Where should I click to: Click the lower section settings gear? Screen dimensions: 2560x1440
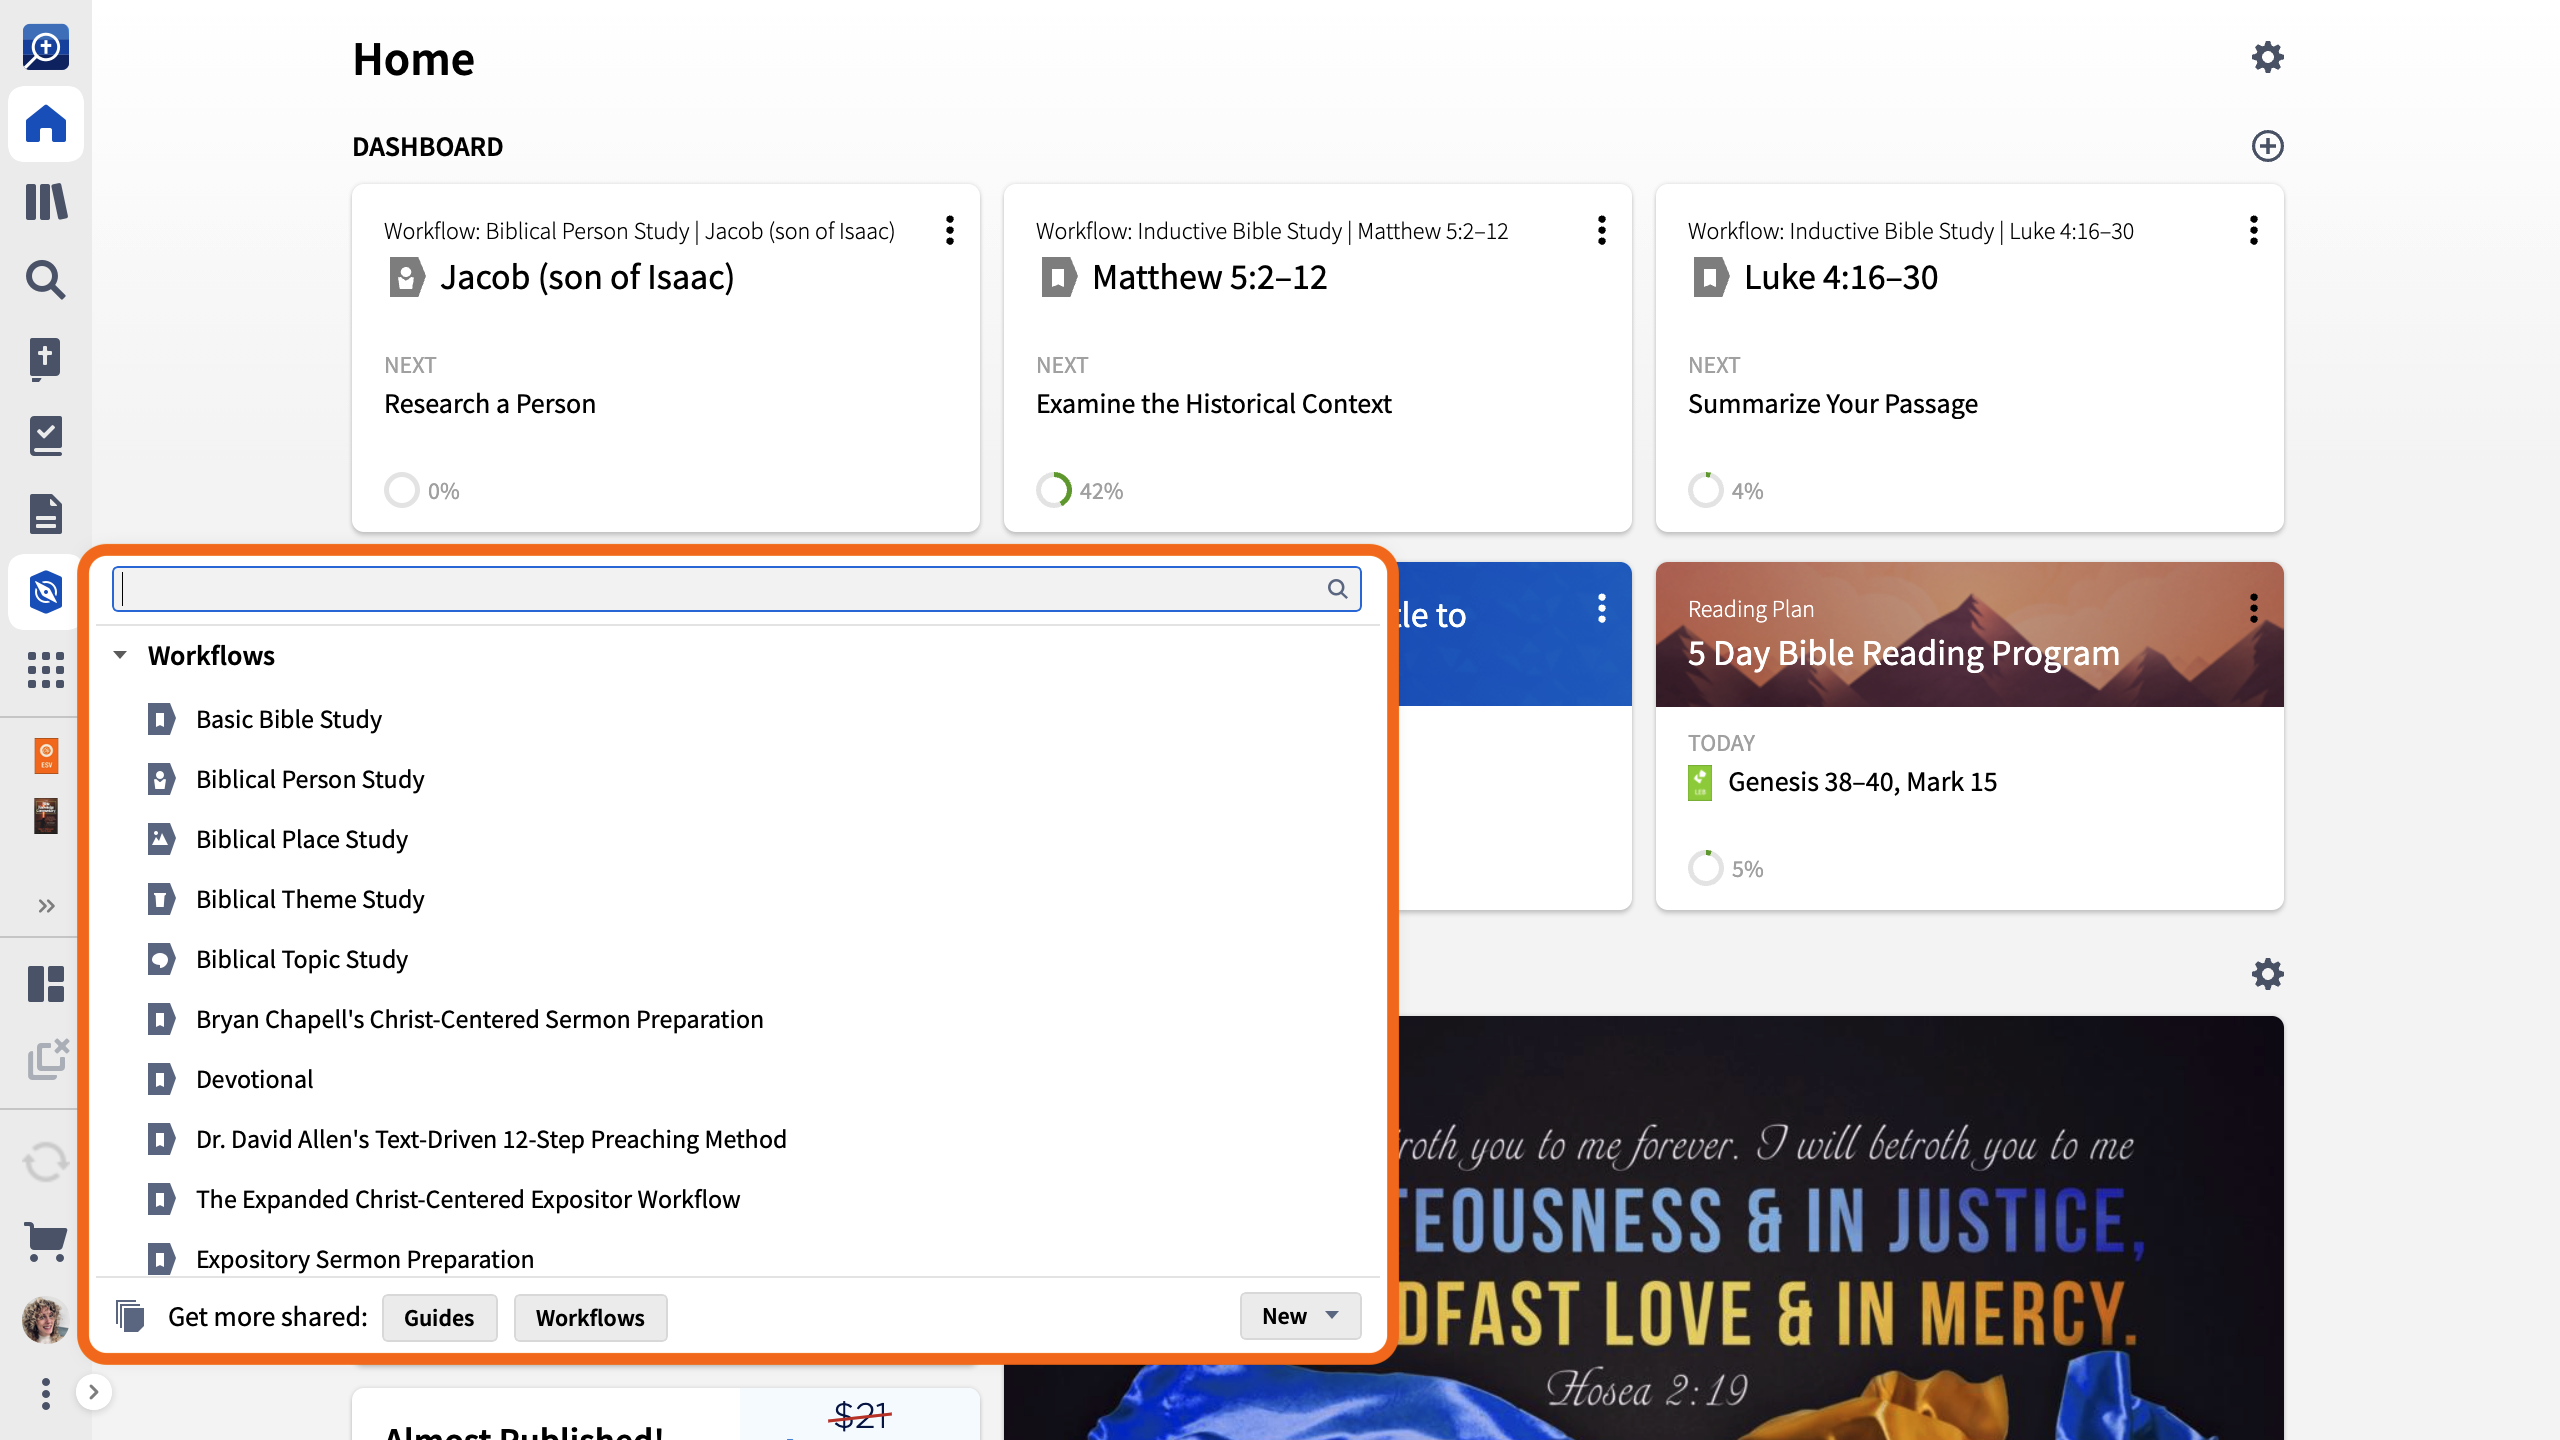coord(2267,974)
